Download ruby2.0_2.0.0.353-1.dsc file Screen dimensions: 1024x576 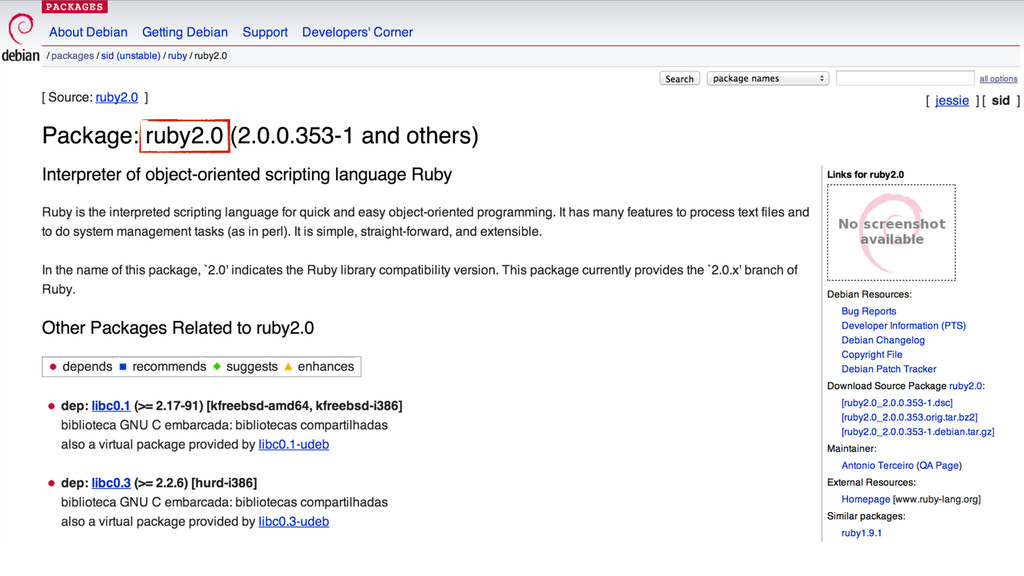897,403
